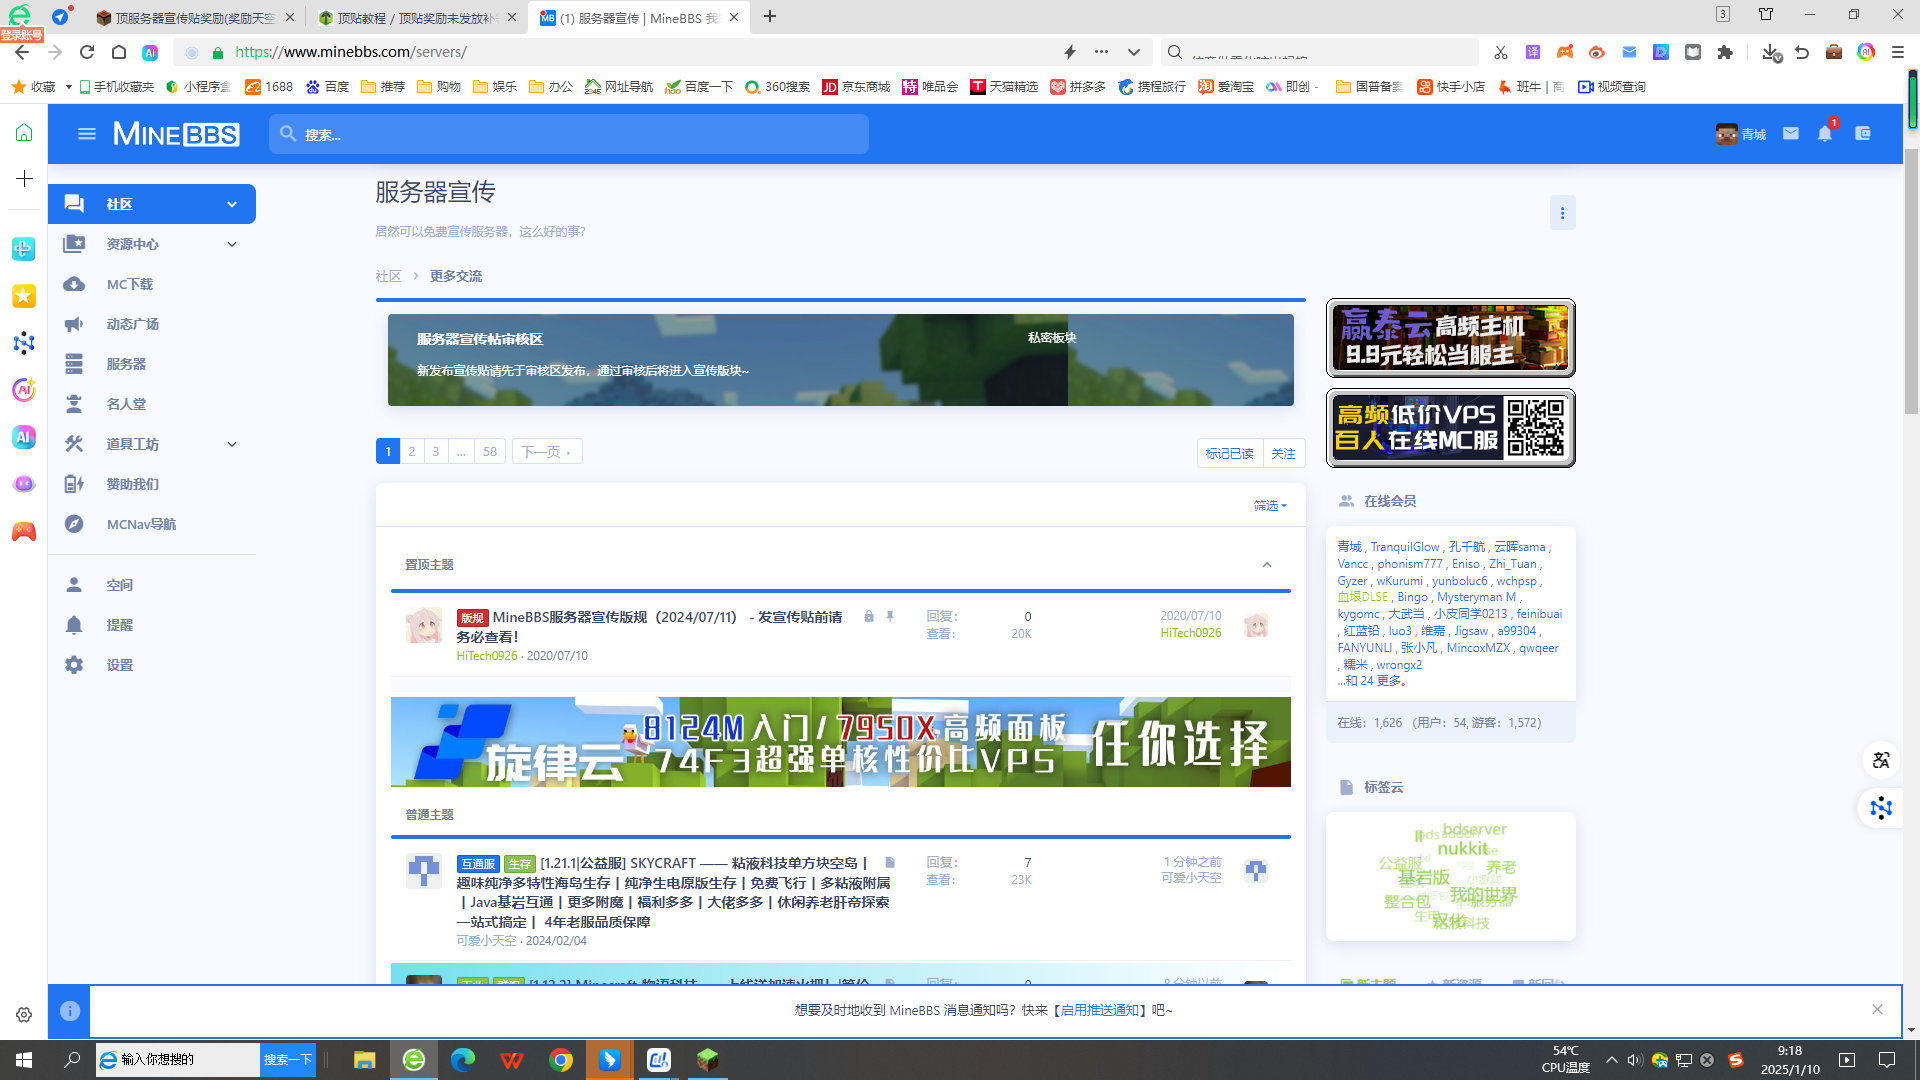Click 启用推送通知 link in banner
Image resolution: width=1920 pixels, height=1080 pixels.
[x=1099, y=1010]
